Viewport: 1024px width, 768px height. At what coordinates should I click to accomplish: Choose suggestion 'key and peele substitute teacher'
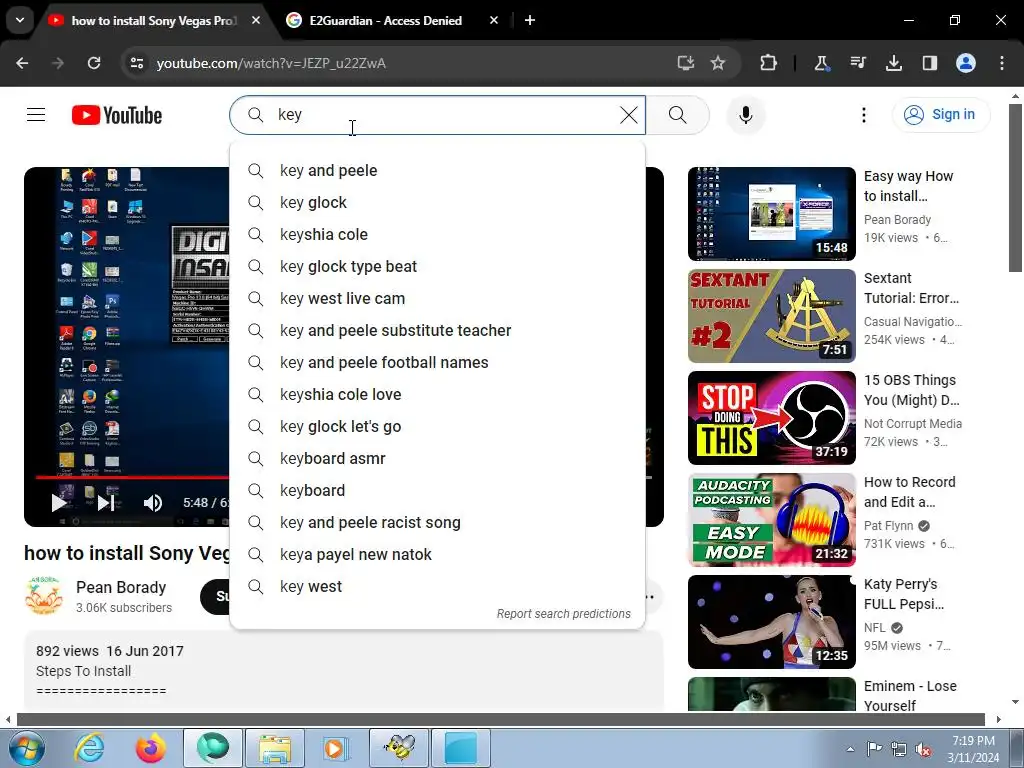point(438,330)
